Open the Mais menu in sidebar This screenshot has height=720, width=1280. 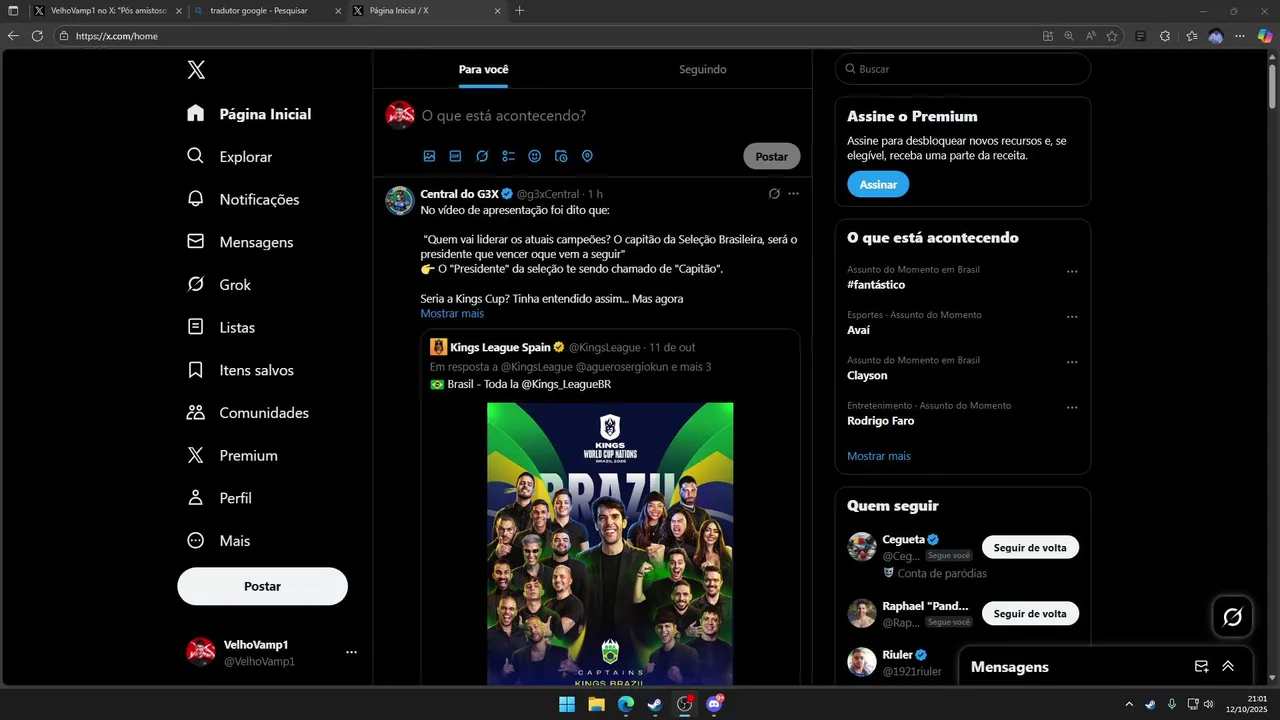(x=218, y=541)
